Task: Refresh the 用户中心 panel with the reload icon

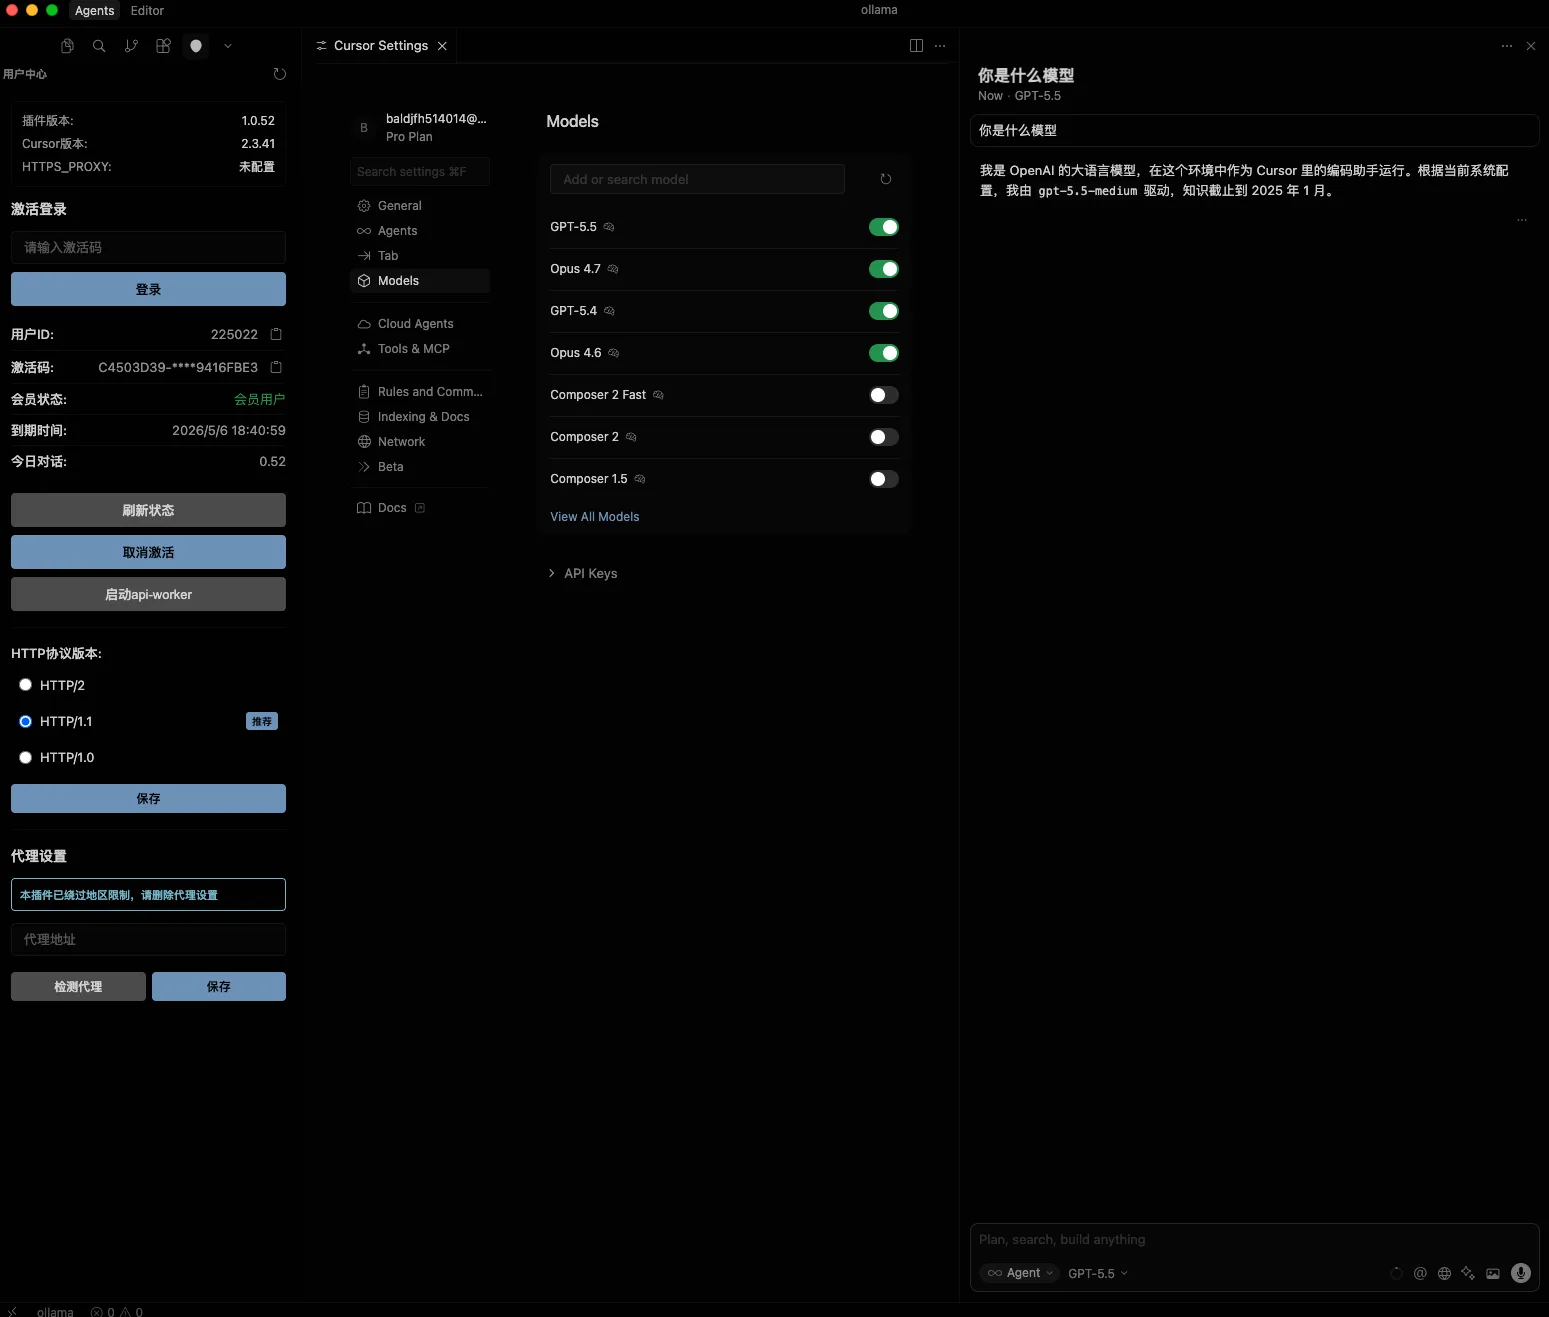Action: click(x=280, y=74)
